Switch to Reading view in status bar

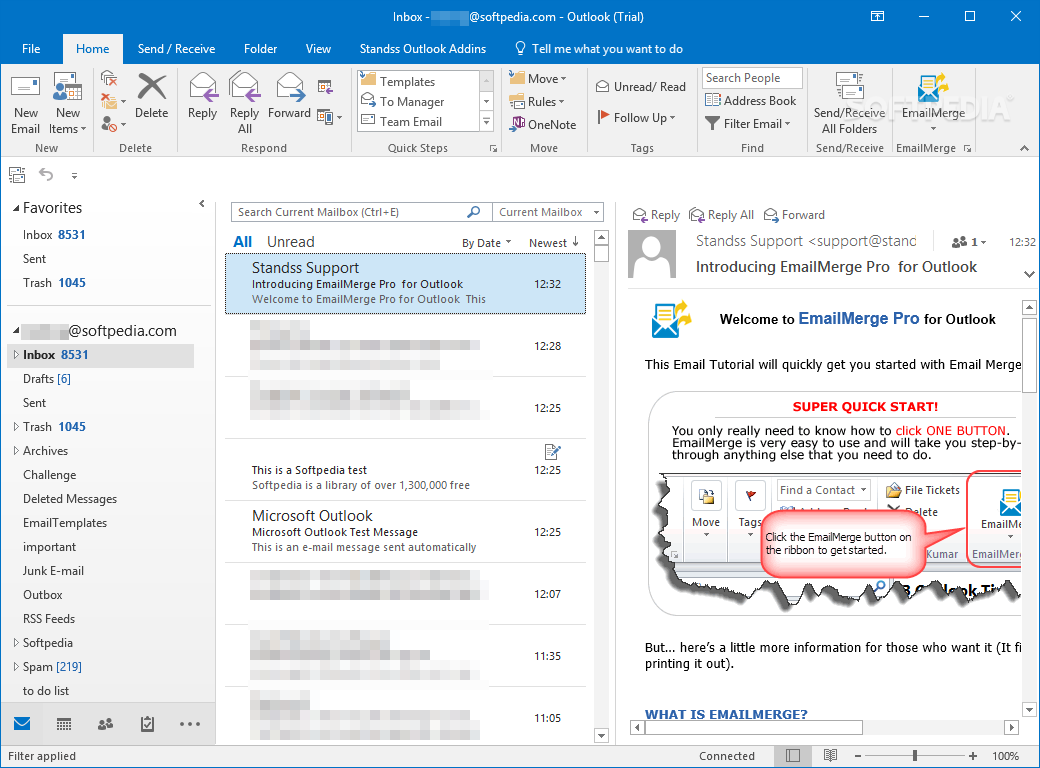tap(830, 755)
